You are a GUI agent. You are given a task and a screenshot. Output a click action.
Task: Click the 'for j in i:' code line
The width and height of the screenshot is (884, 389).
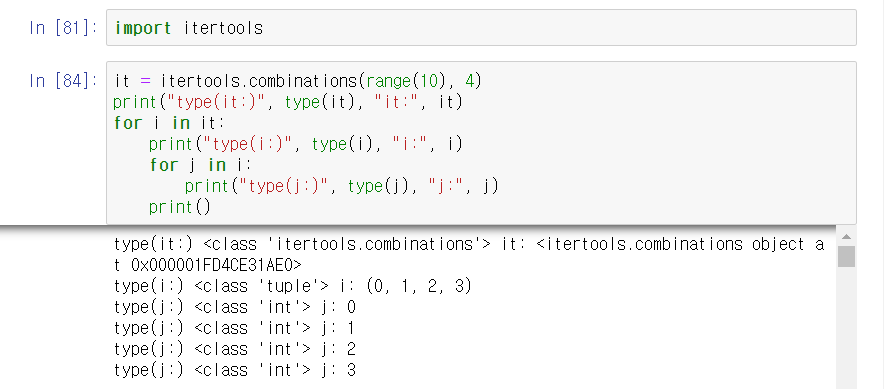tap(201, 165)
